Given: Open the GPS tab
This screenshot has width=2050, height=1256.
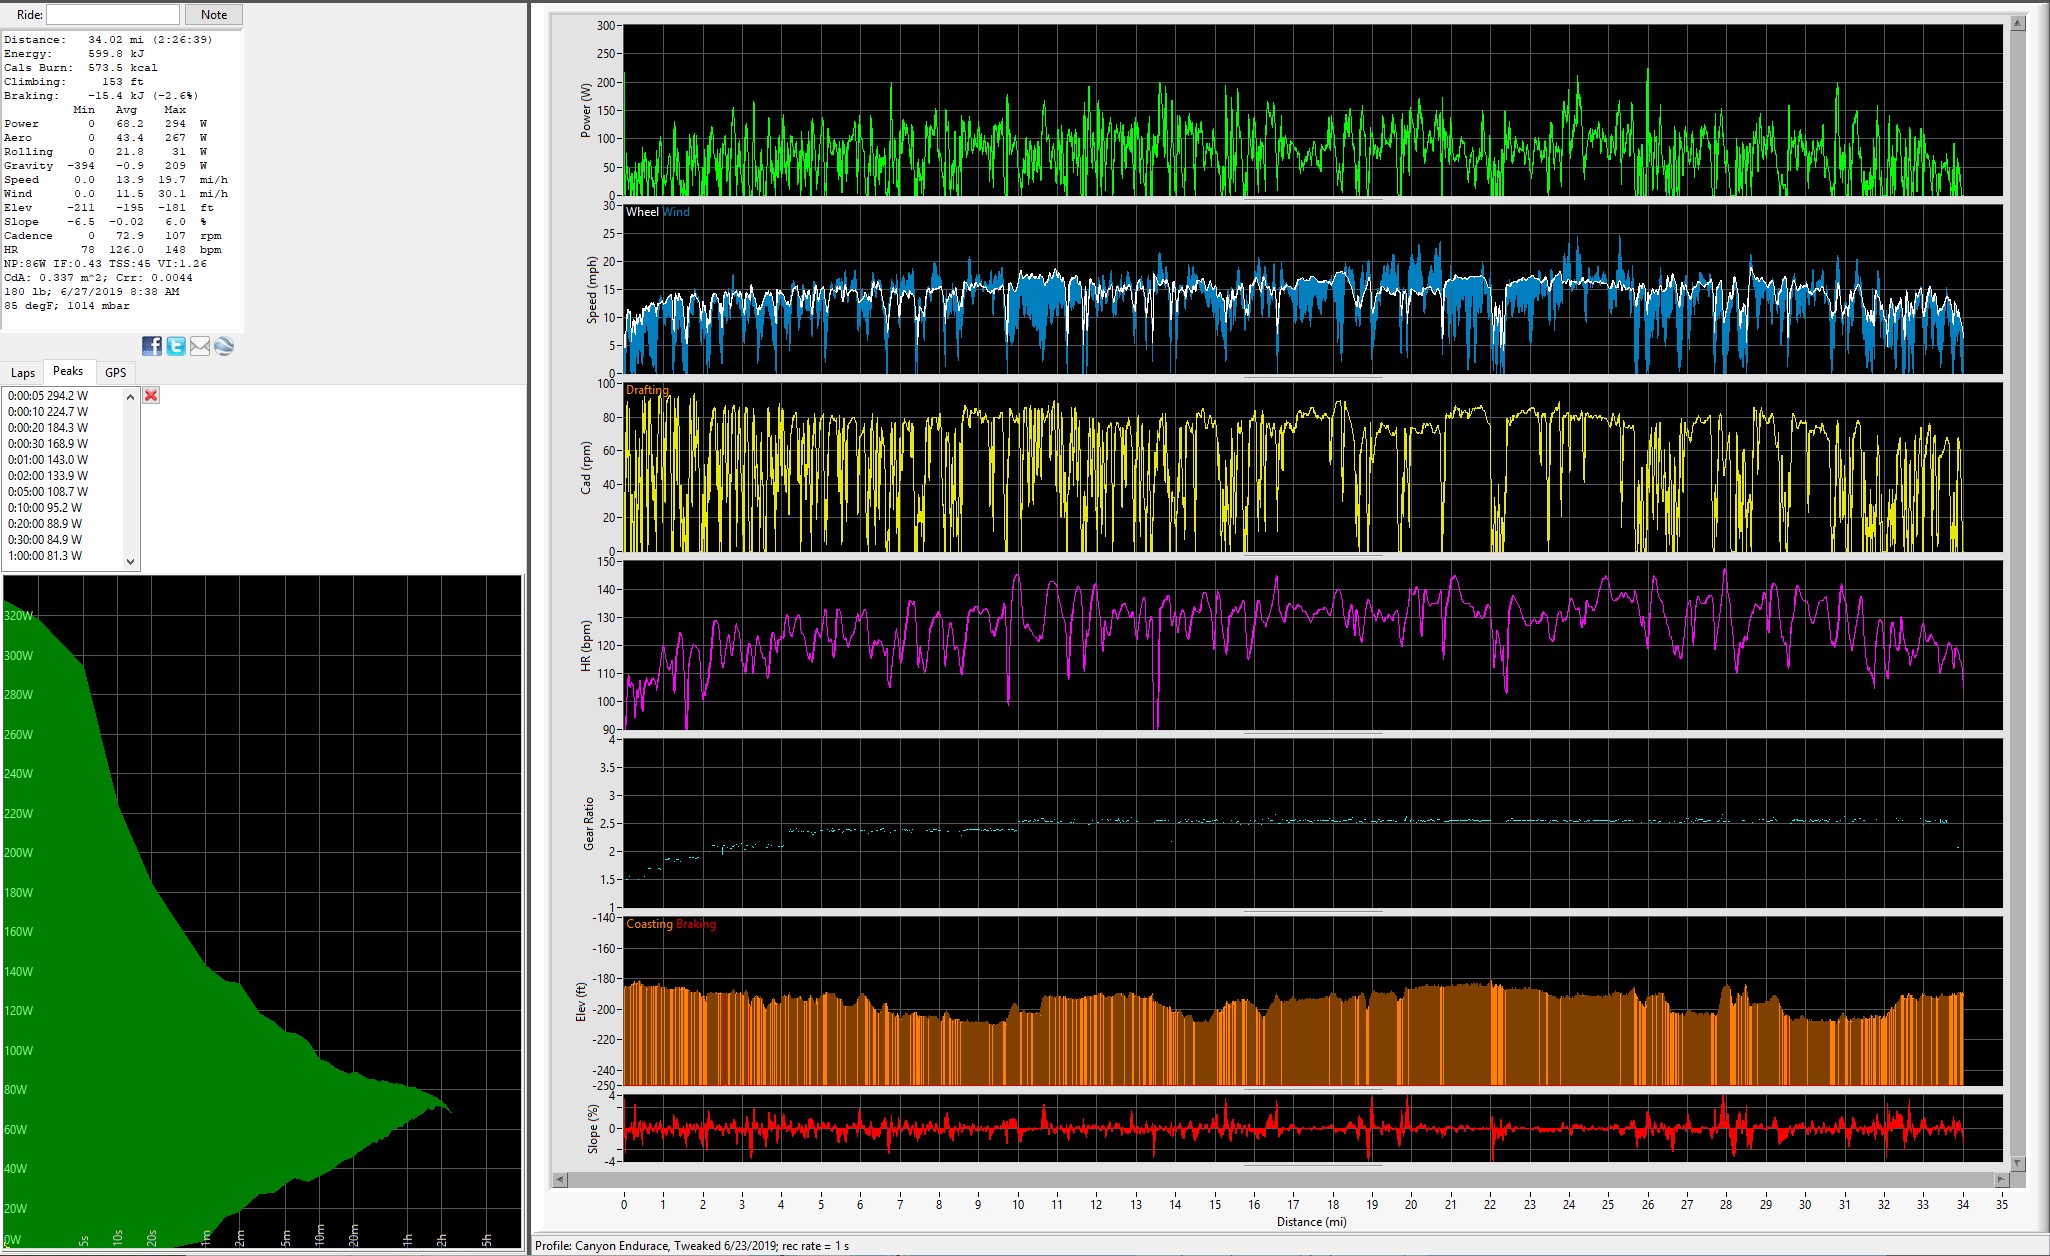Looking at the screenshot, I should tap(116, 373).
